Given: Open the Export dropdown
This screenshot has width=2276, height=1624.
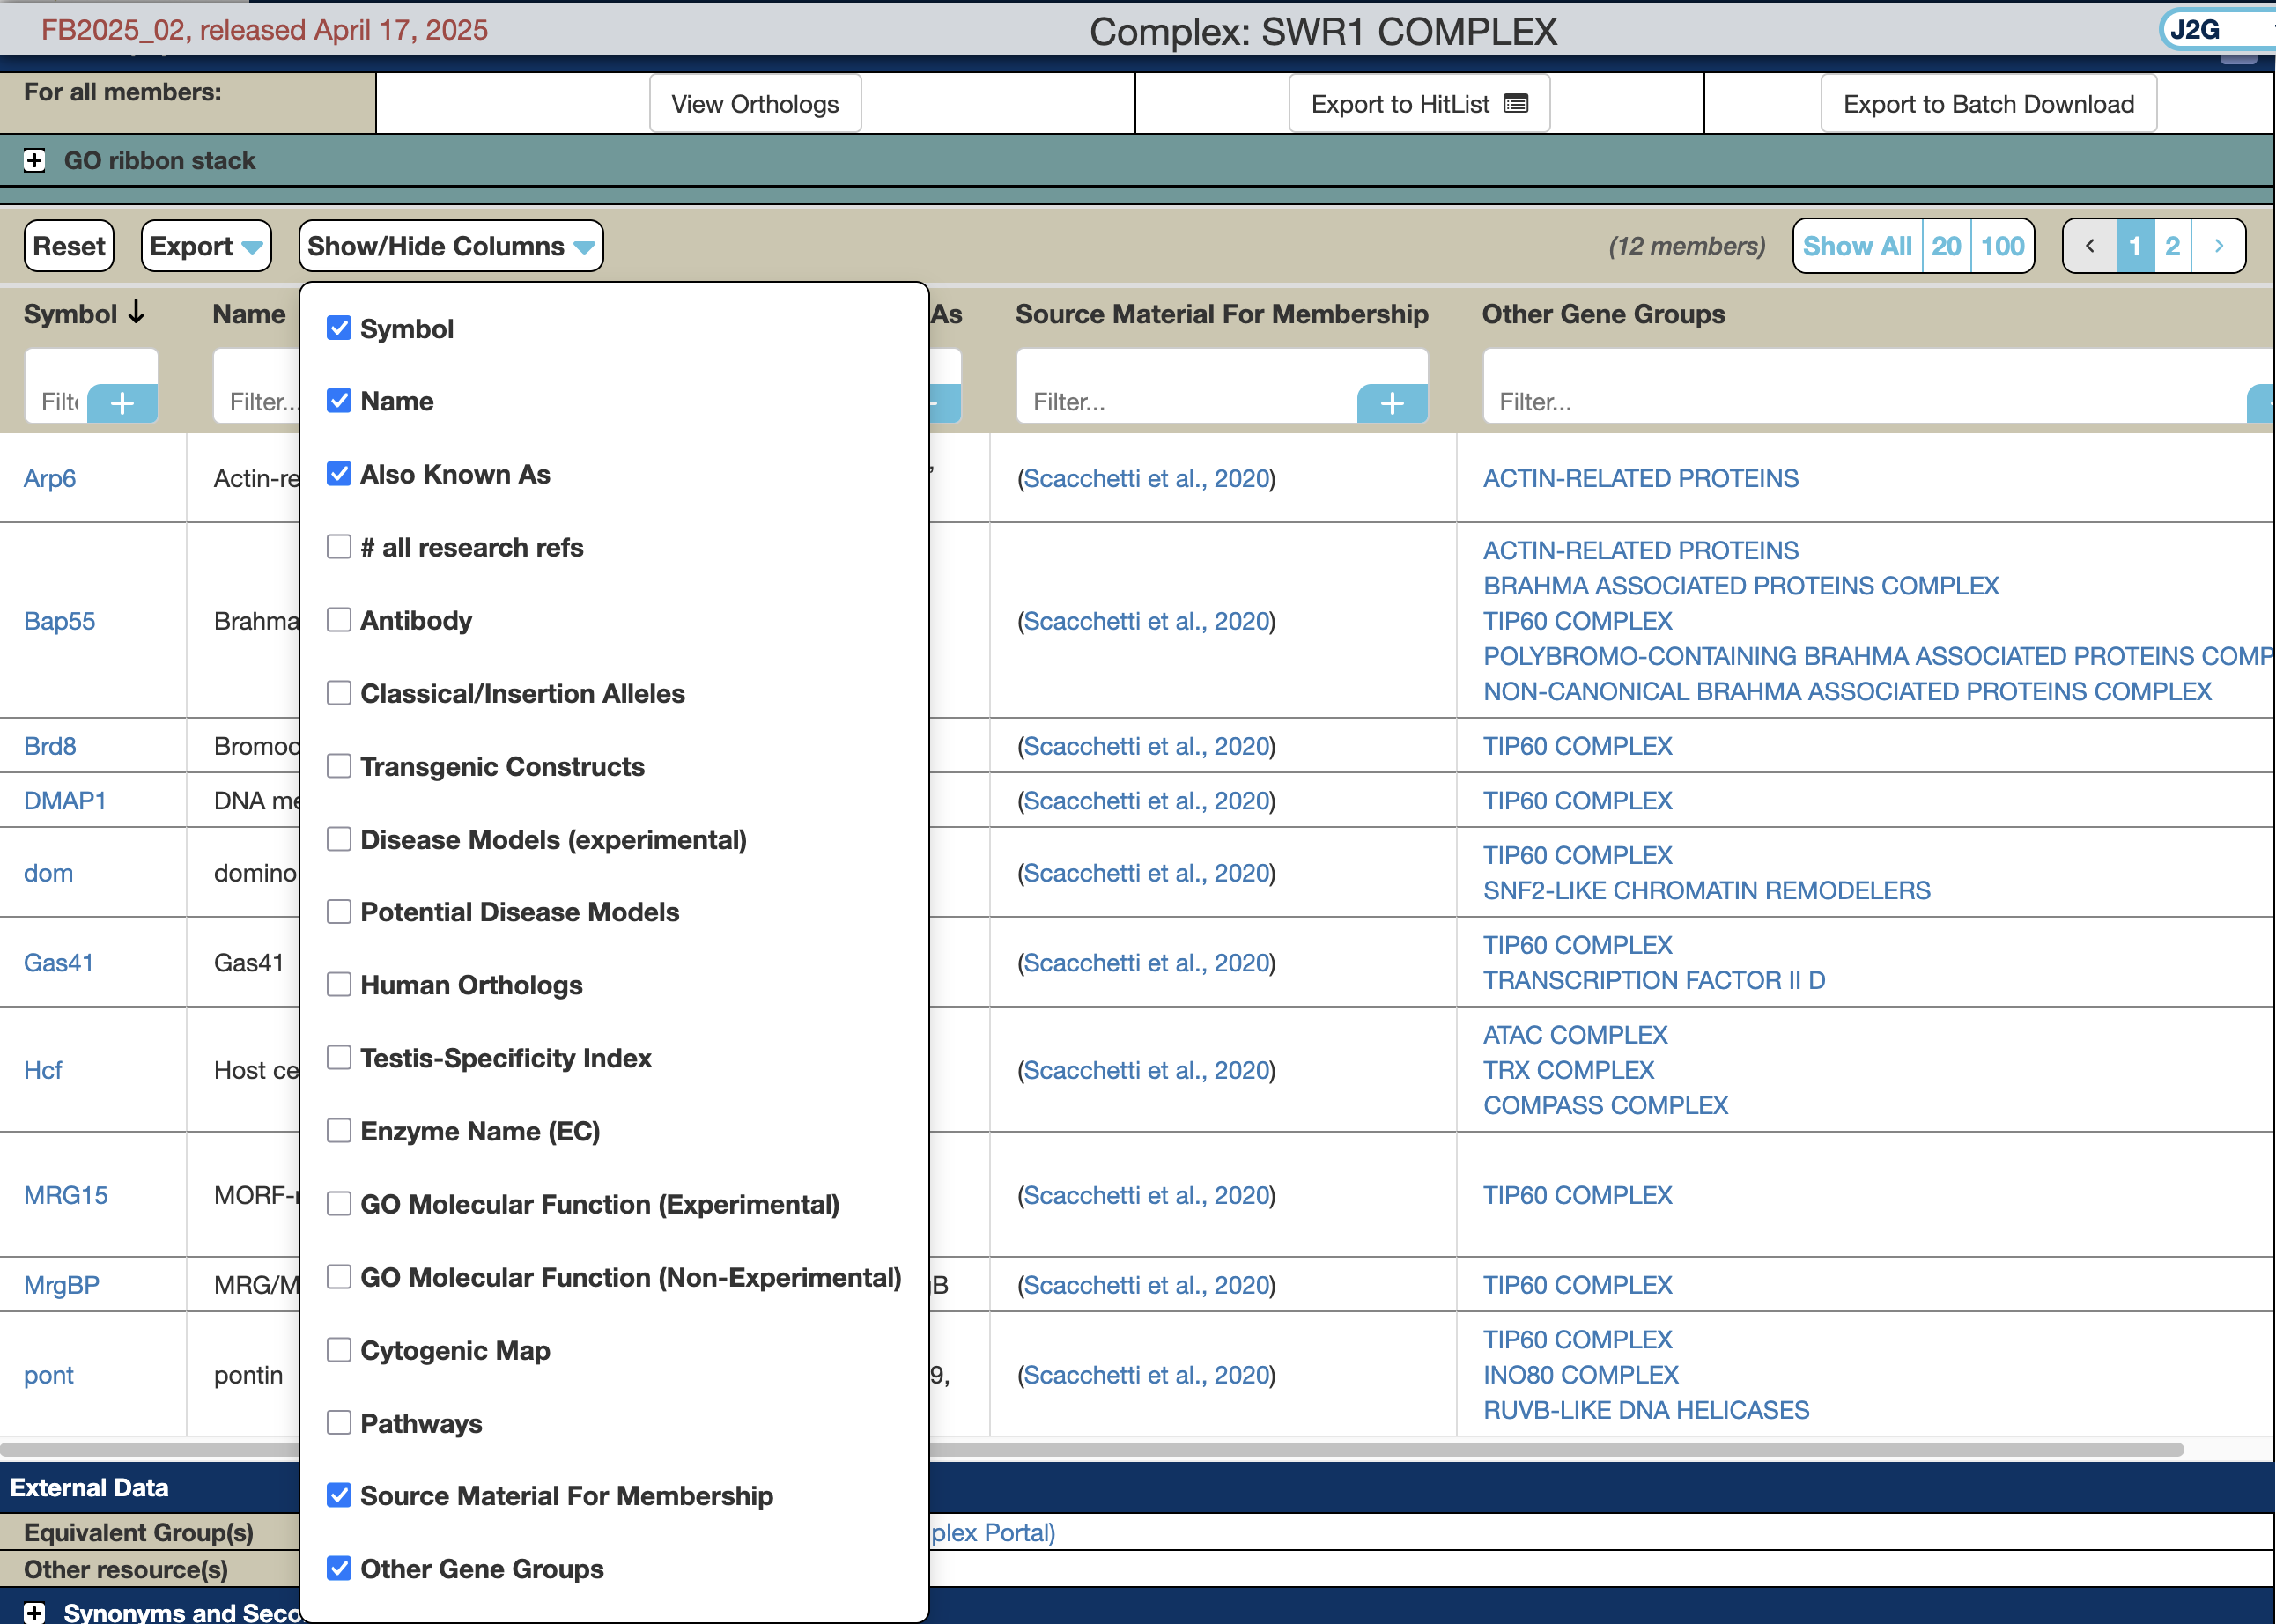Looking at the screenshot, I should point(206,246).
